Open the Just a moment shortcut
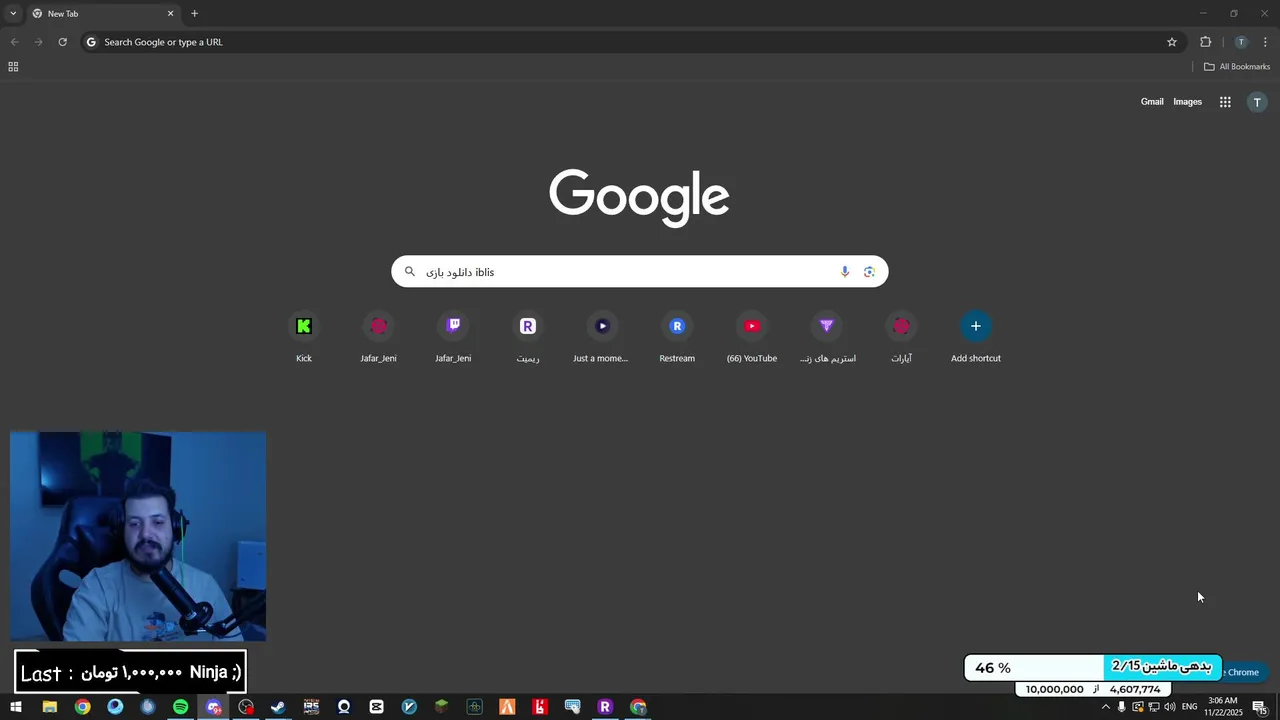The height and width of the screenshot is (720, 1280). [x=602, y=337]
